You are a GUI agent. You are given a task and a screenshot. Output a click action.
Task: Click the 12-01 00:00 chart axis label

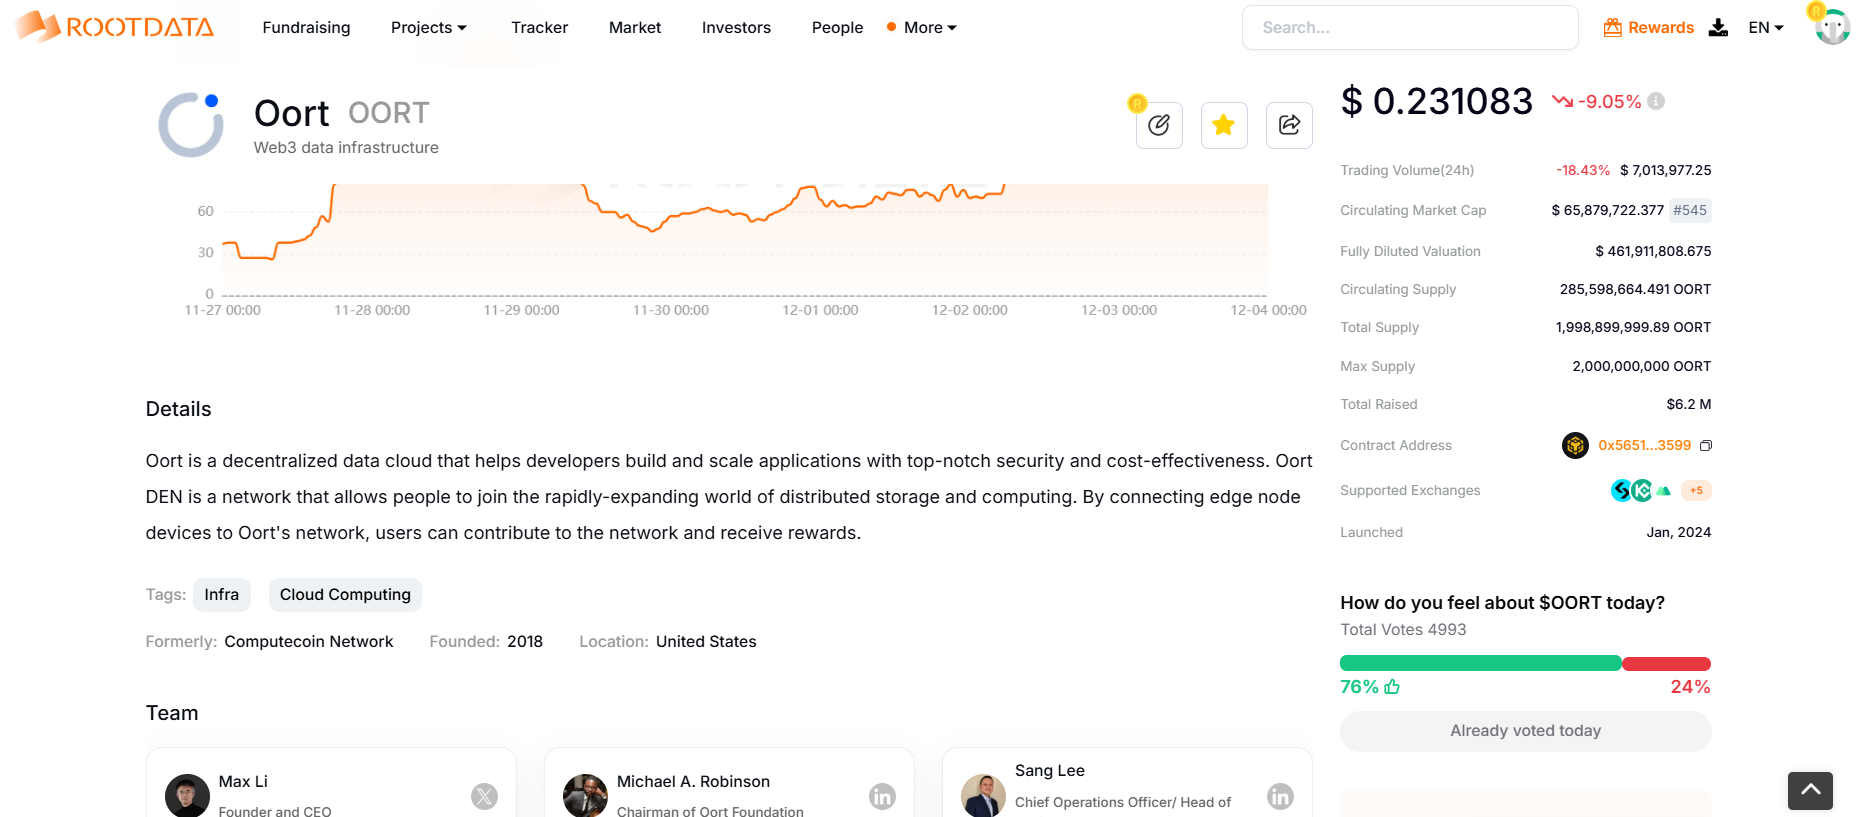[820, 310]
